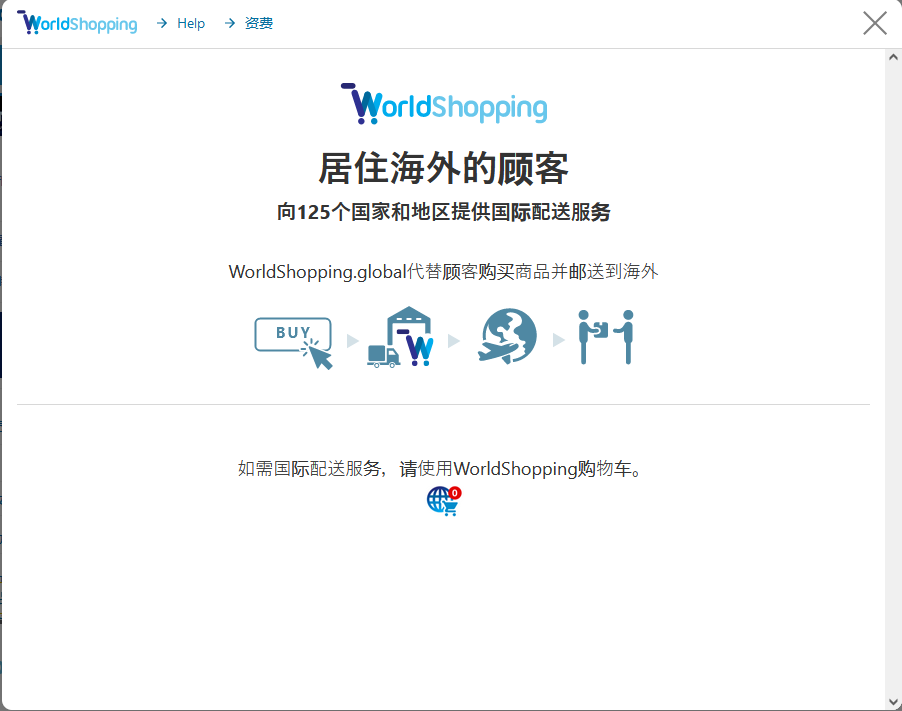Click the BUY button cursor icon

click(294, 343)
